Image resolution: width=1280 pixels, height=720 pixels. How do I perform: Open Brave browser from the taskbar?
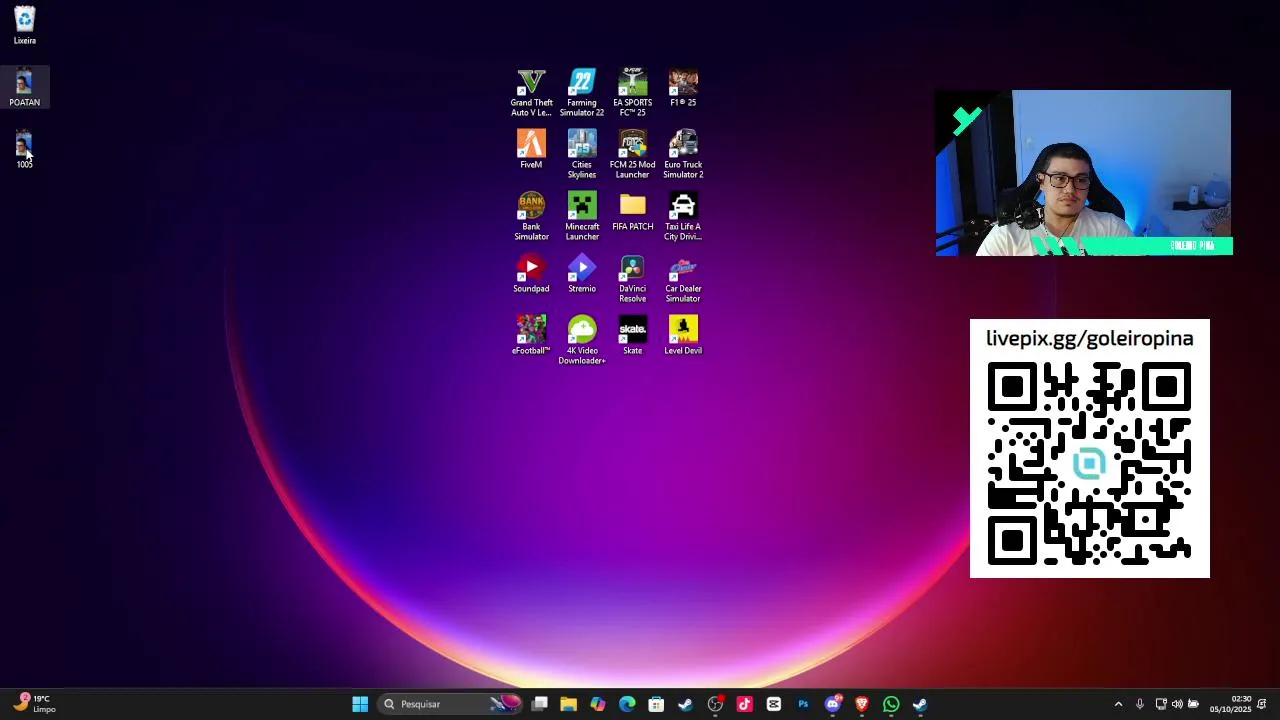pyautogui.click(x=862, y=704)
